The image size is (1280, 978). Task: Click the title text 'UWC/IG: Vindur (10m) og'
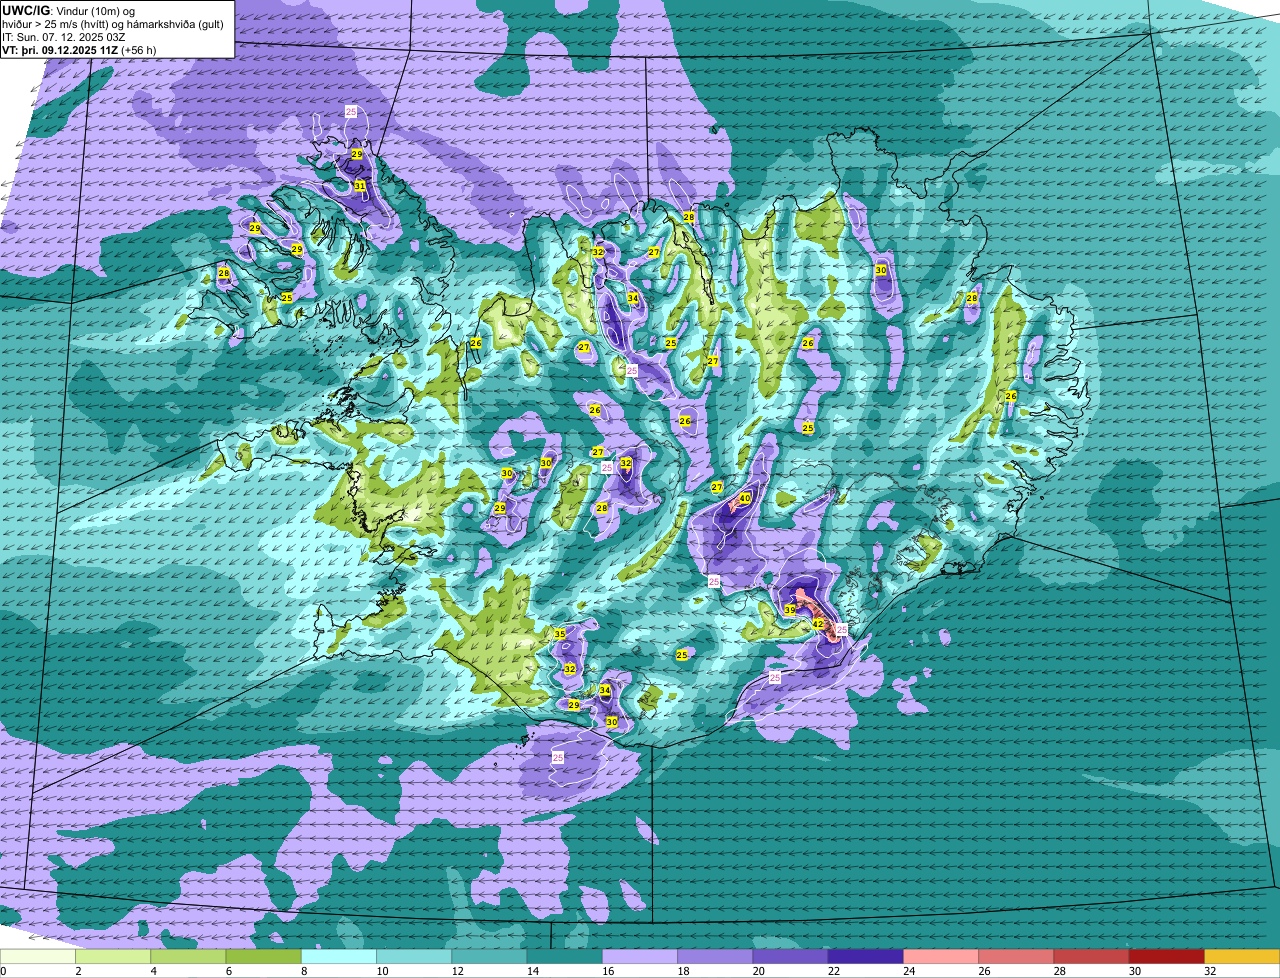67,10
